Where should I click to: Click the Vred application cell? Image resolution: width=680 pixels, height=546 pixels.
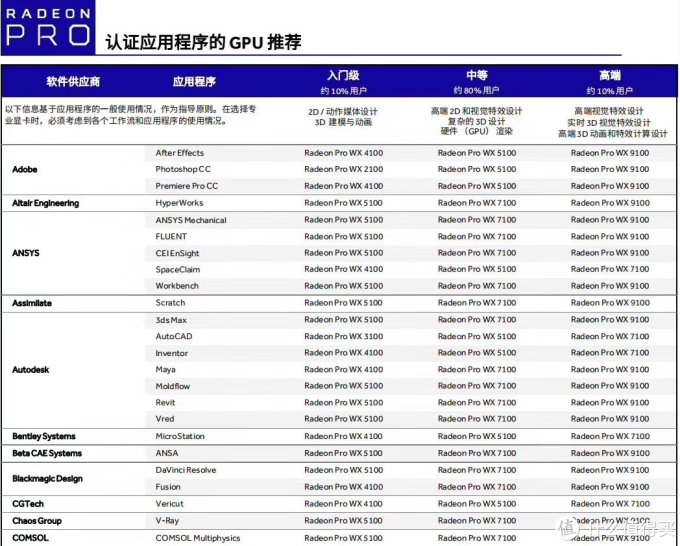coord(164,419)
